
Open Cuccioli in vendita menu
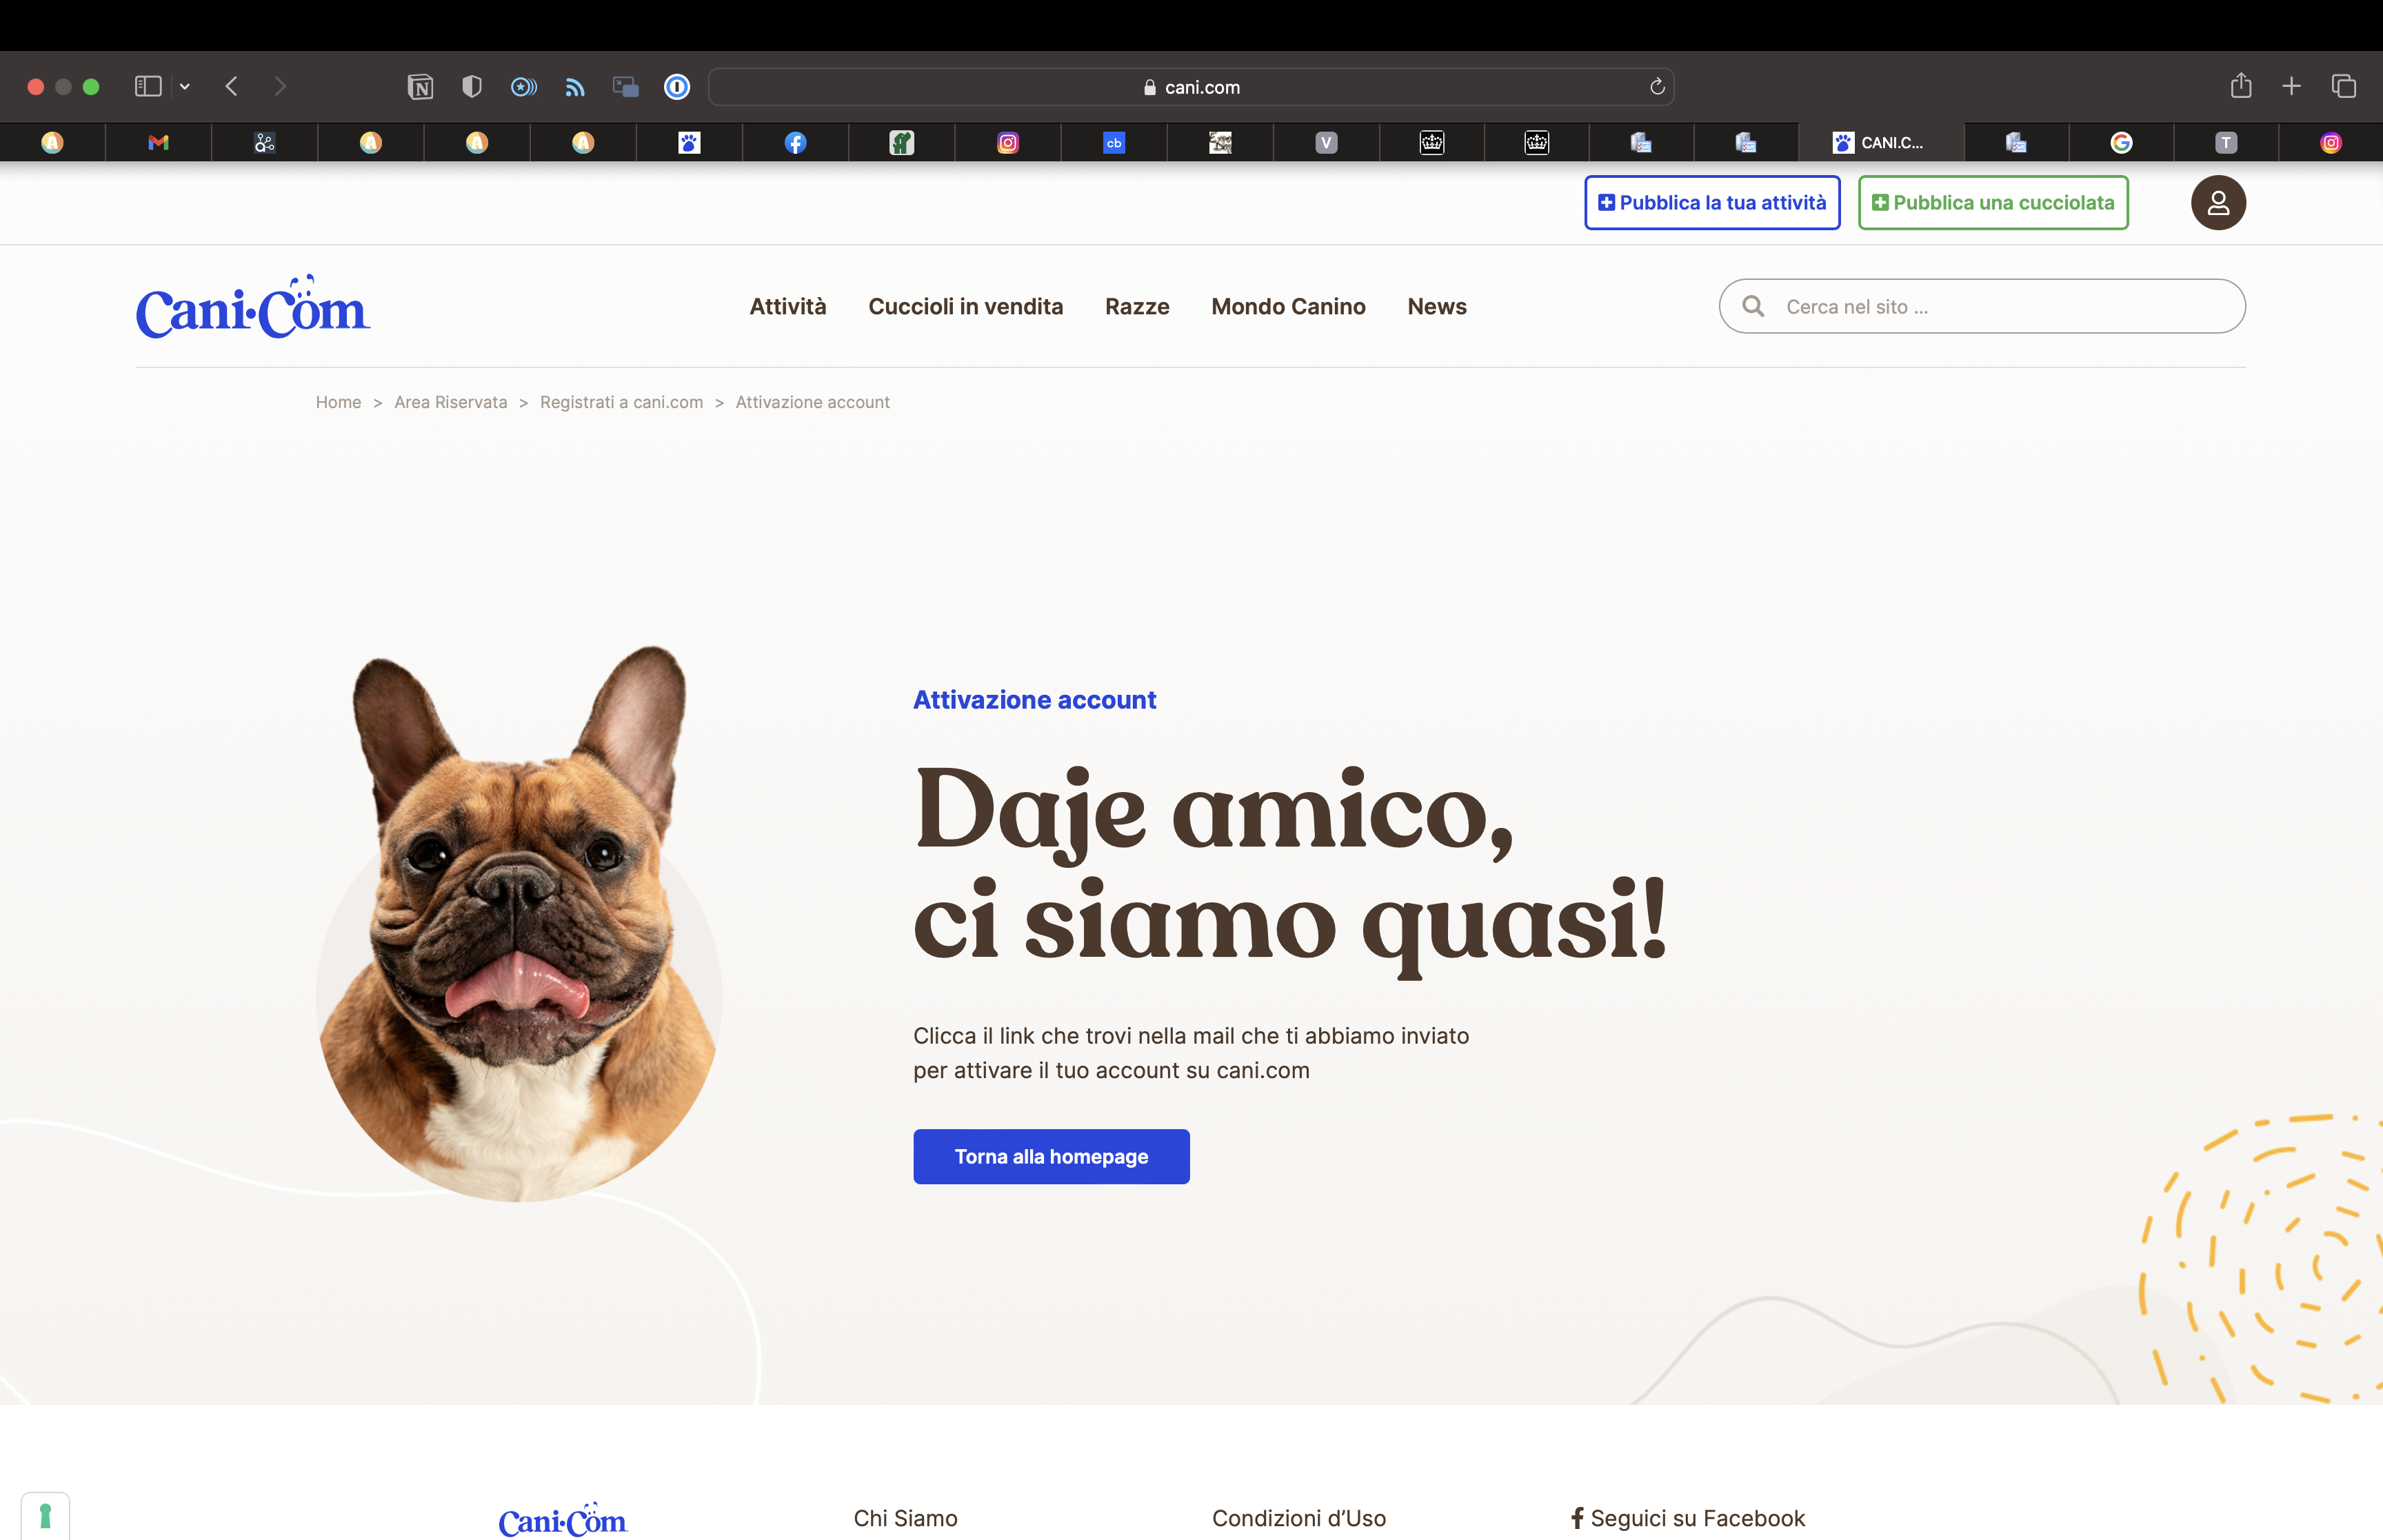965,307
